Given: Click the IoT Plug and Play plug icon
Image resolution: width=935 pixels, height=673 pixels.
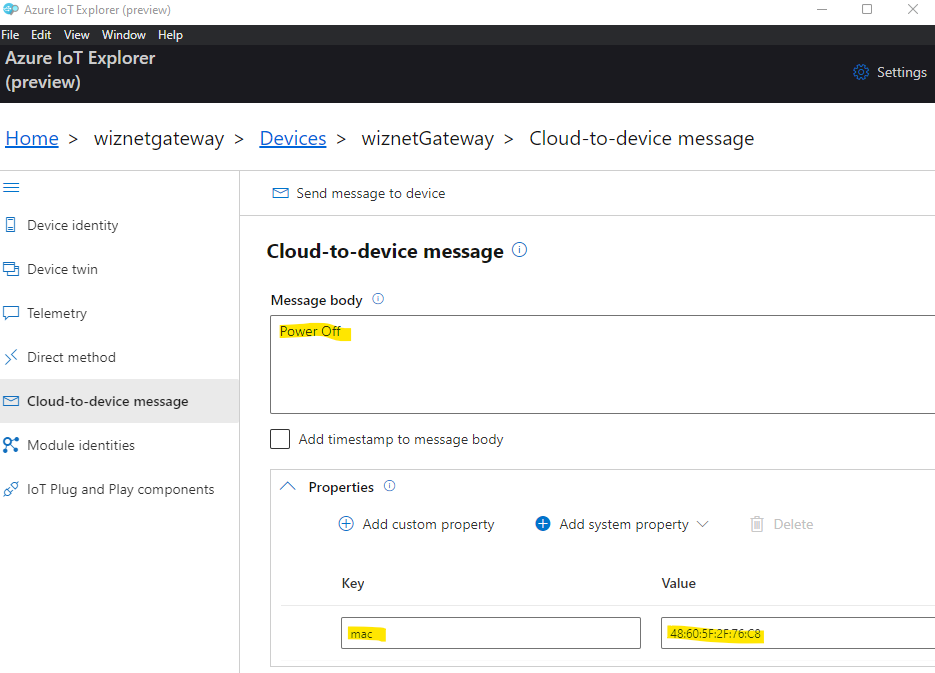Looking at the screenshot, I should pos(11,489).
